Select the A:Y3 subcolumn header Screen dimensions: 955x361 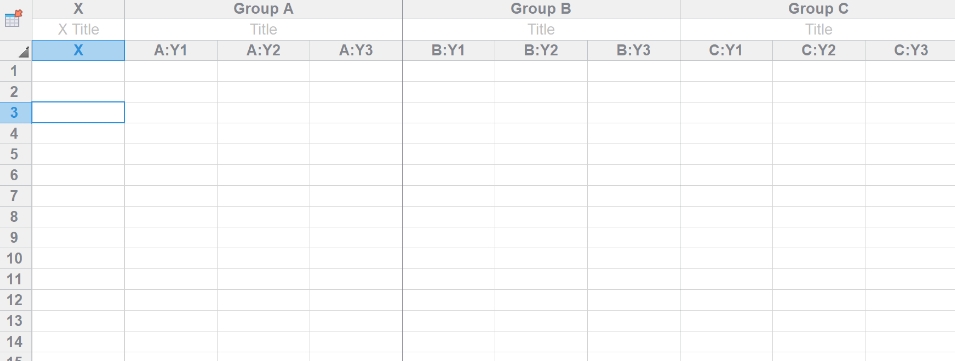(x=356, y=51)
